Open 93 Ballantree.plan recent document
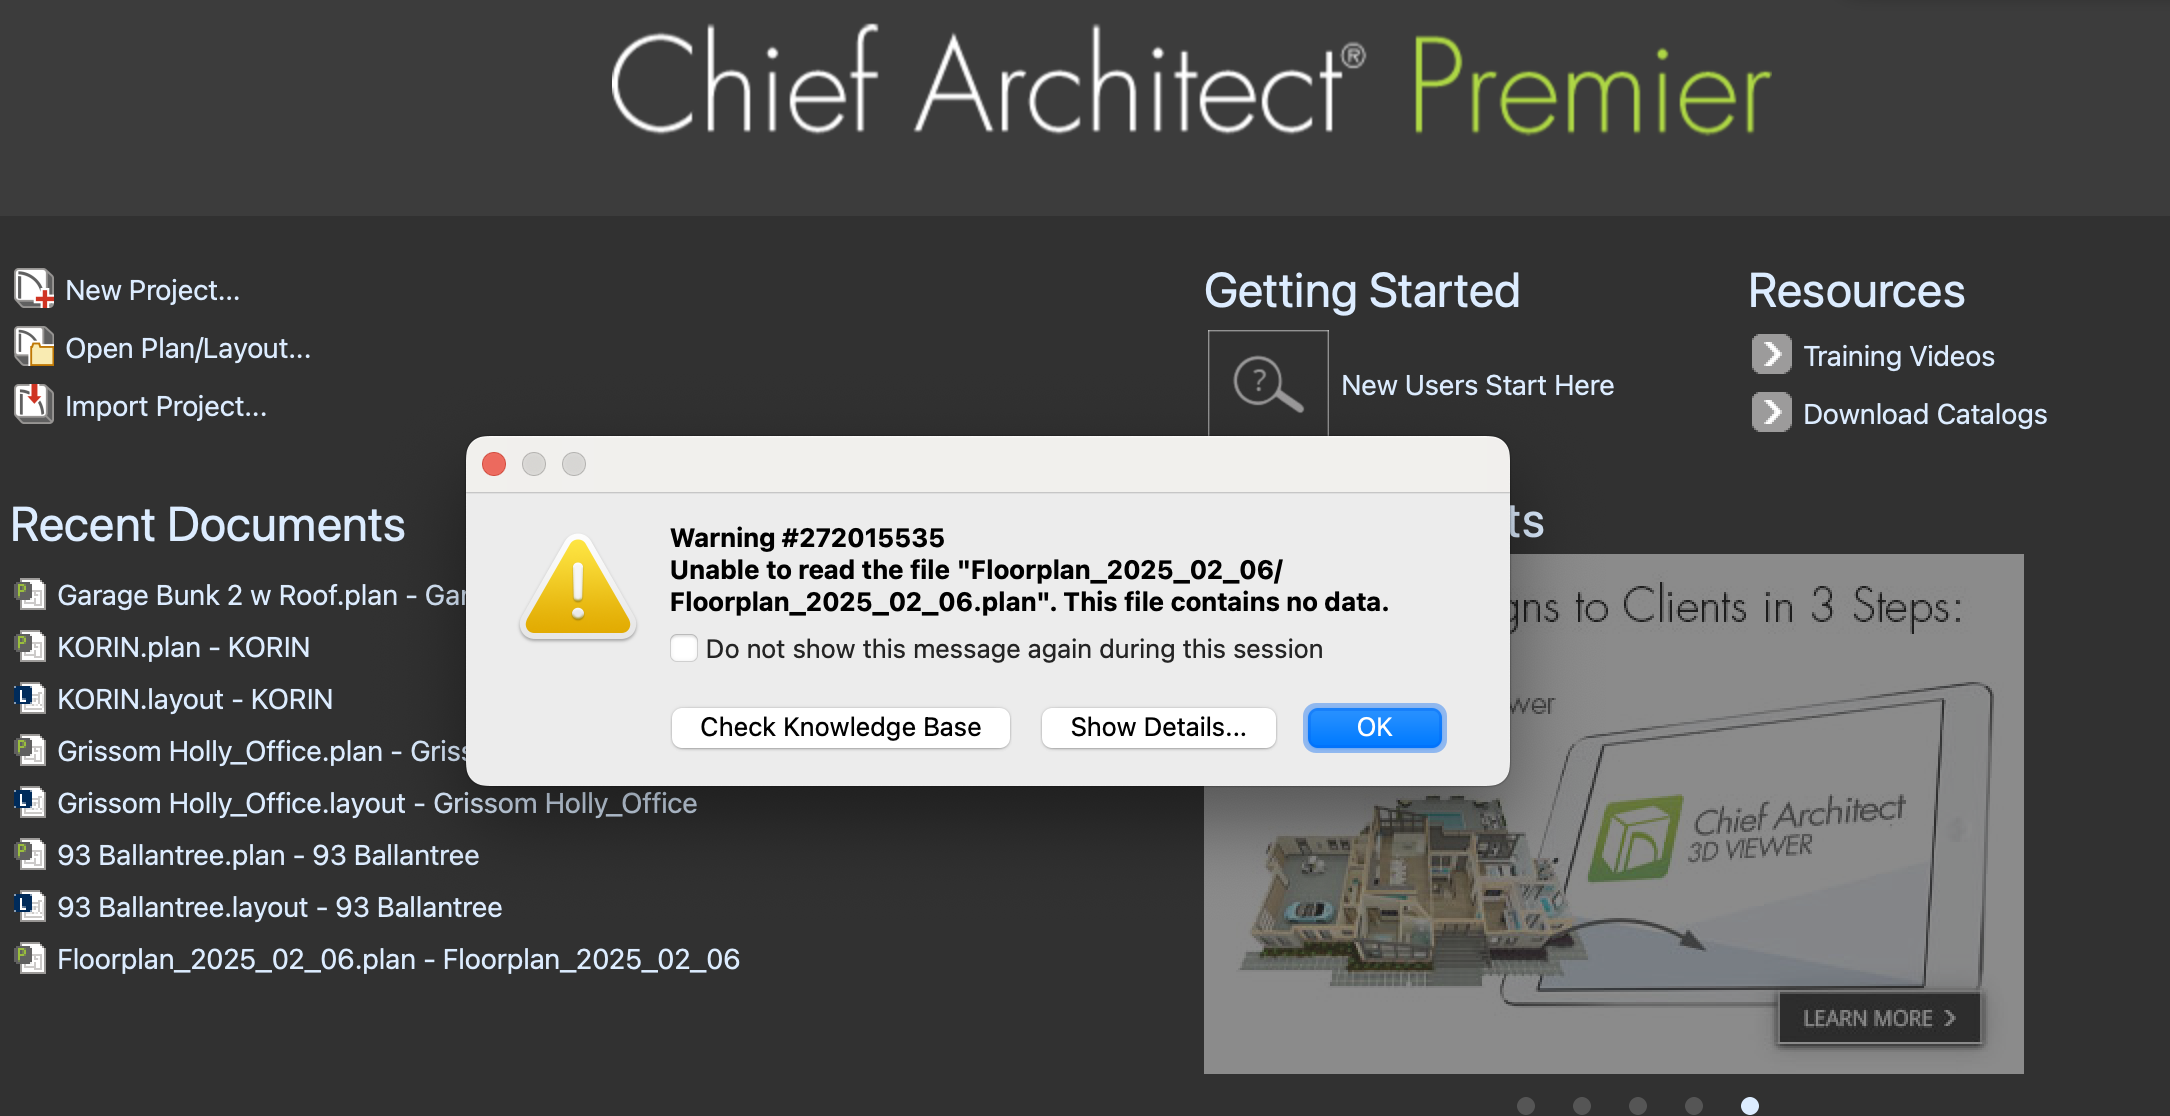2170x1116 pixels. pyautogui.click(x=268, y=855)
